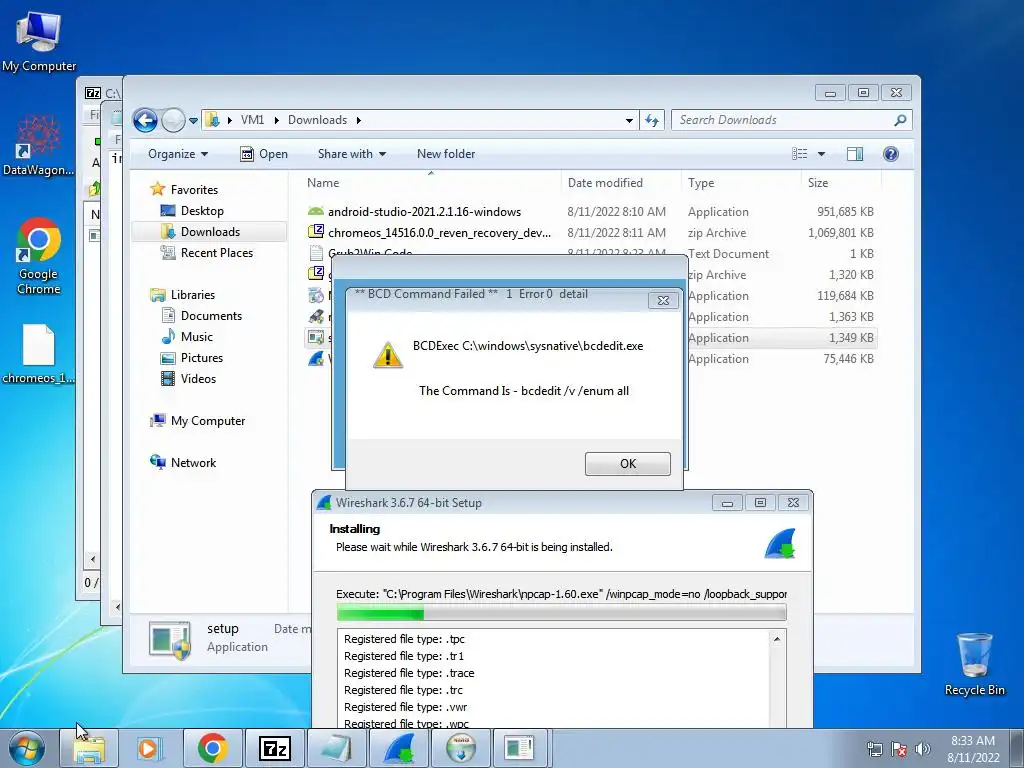Click the volume speaker tray icon

pyautogui.click(x=923, y=749)
